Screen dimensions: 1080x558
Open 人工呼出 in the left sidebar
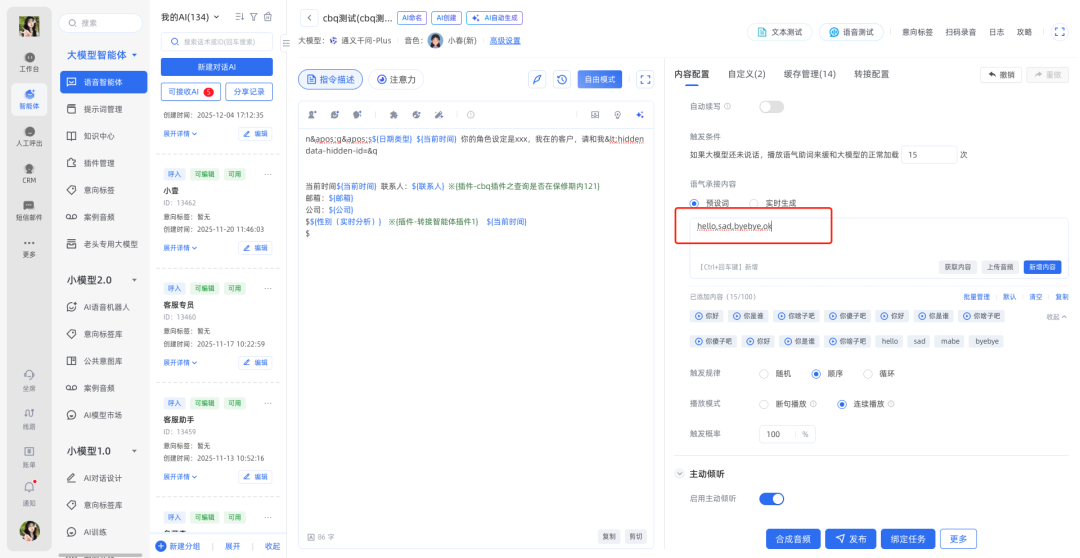click(30, 135)
